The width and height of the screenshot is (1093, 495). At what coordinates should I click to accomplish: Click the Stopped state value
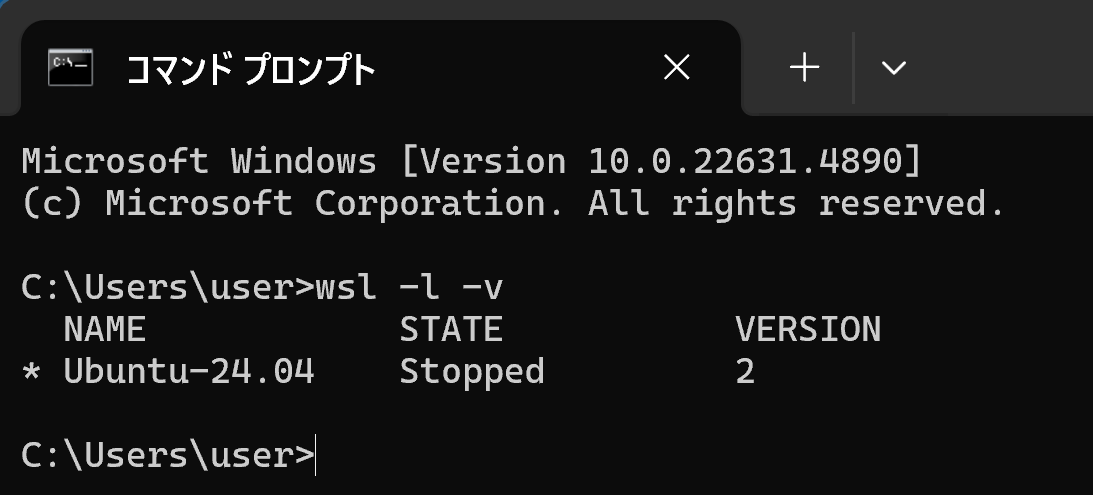point(472,372)
